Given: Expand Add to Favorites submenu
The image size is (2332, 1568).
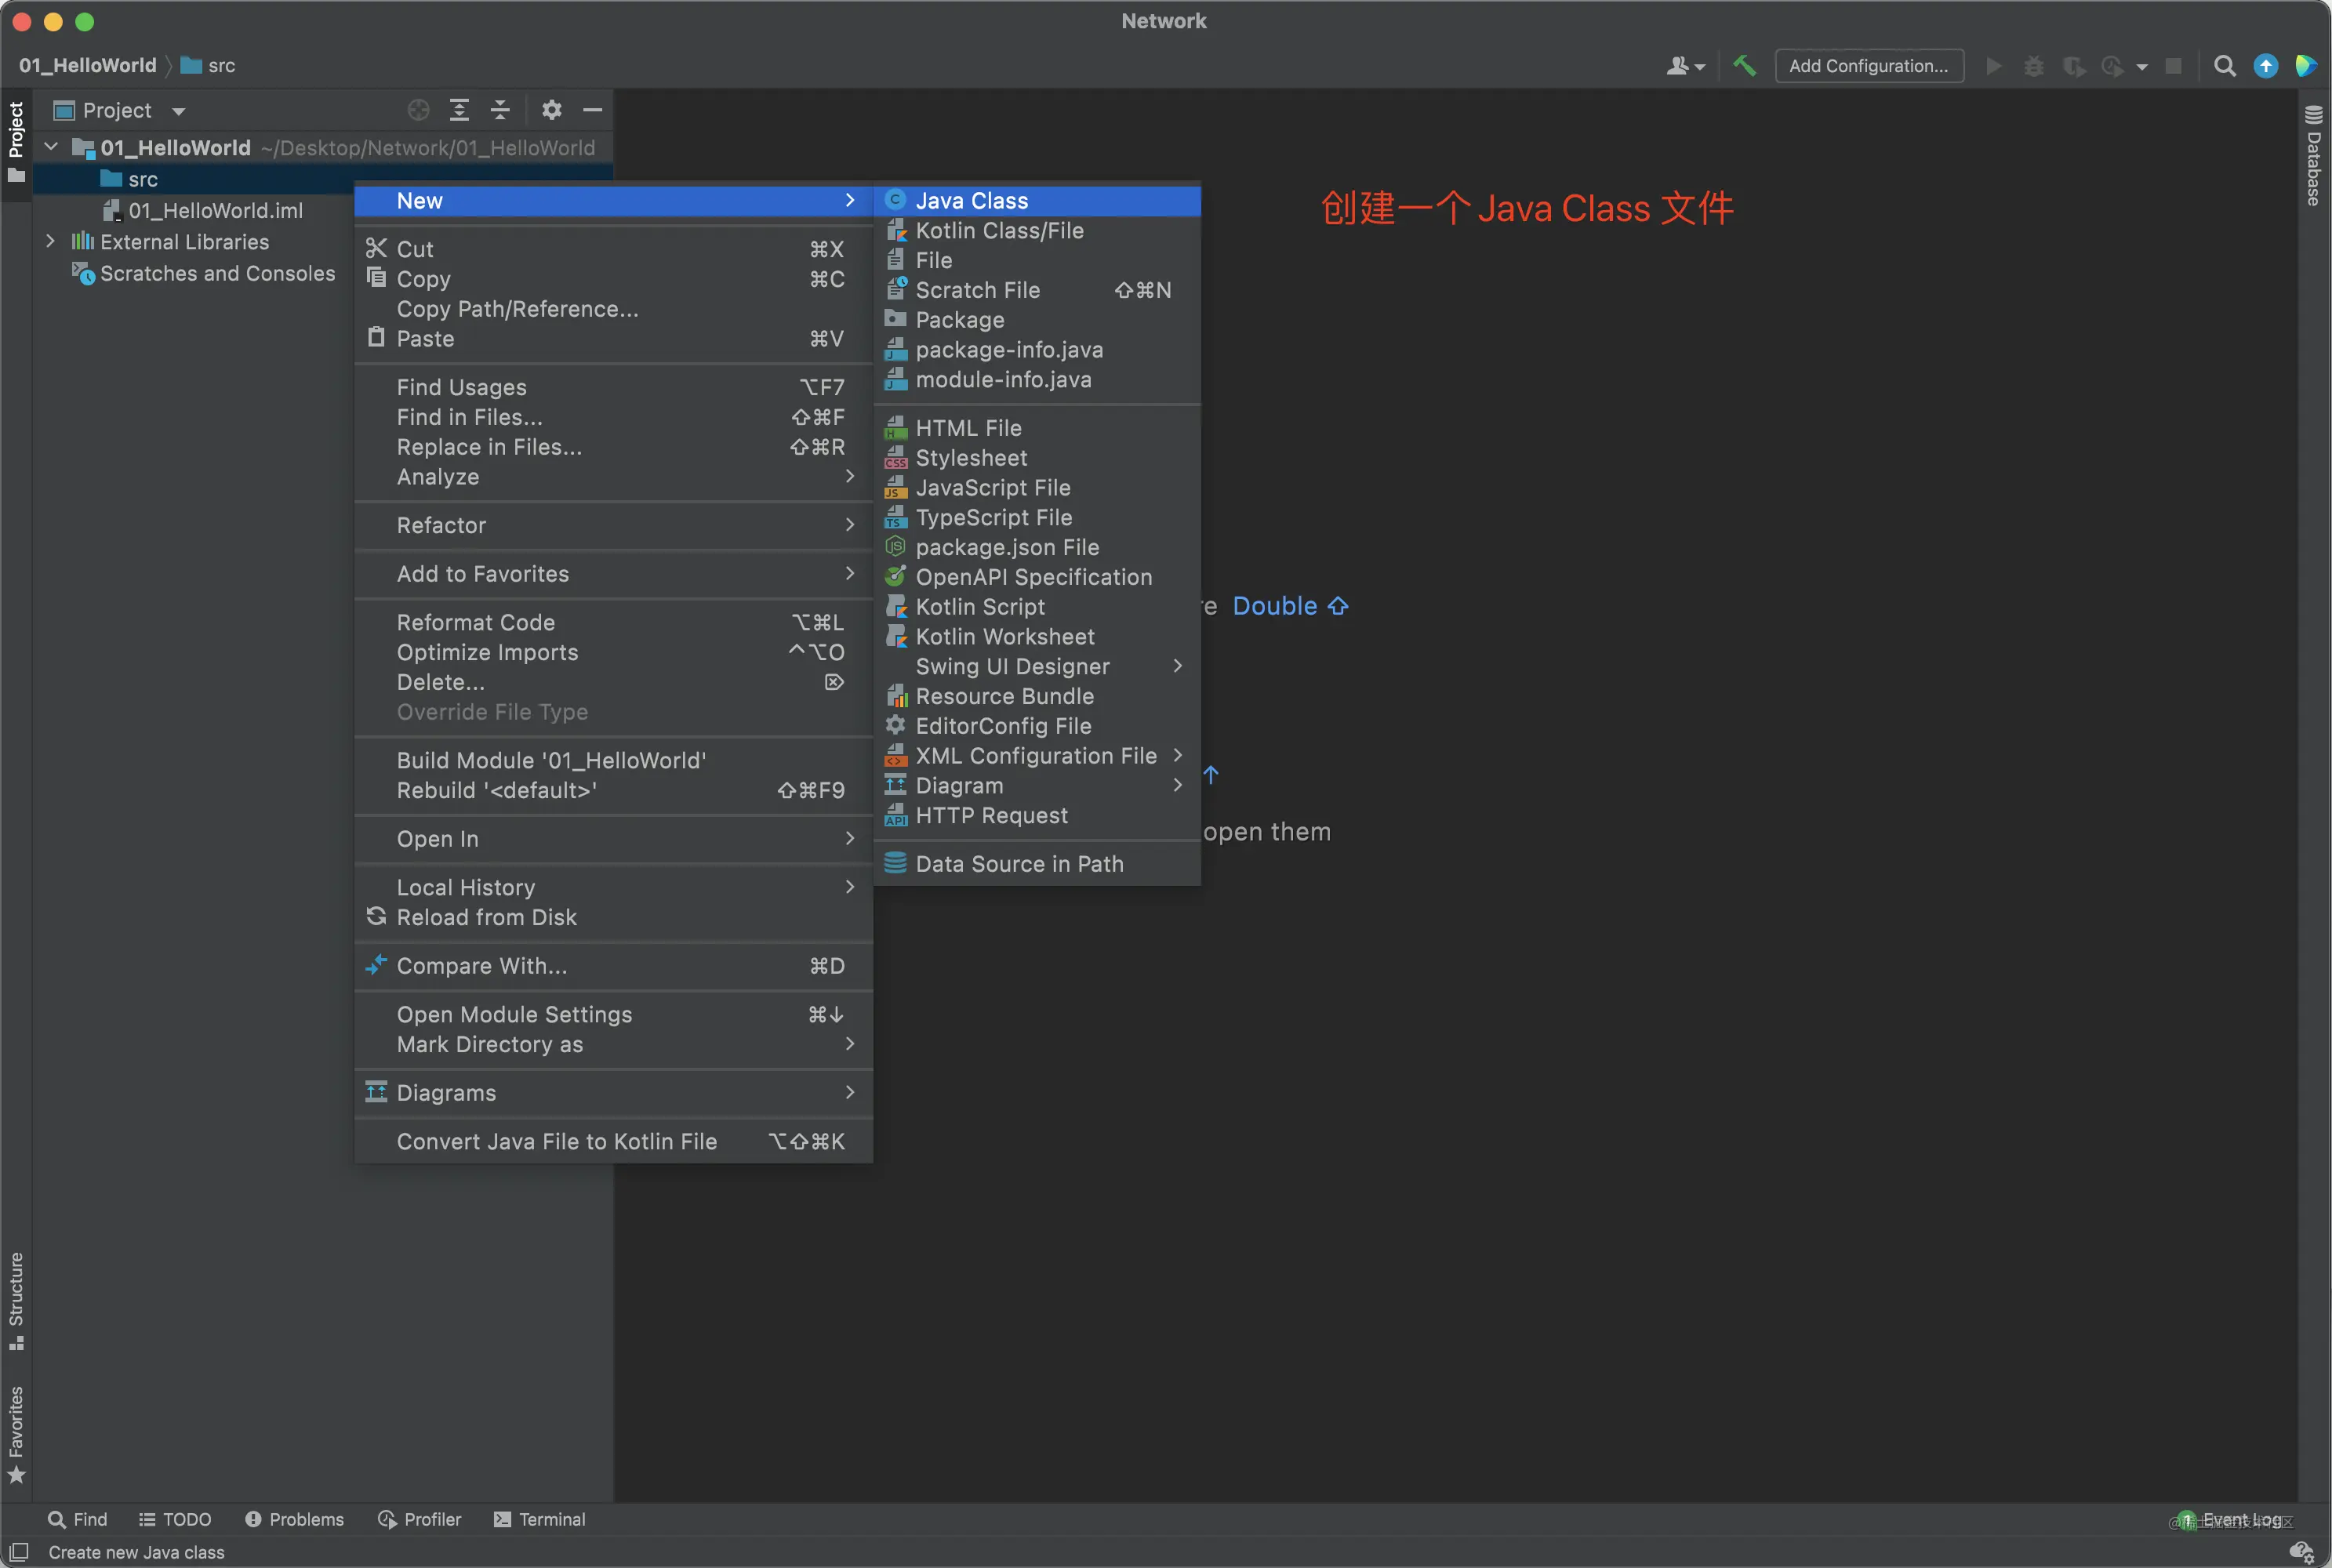Looking at the screenshot, I should 613,574.
